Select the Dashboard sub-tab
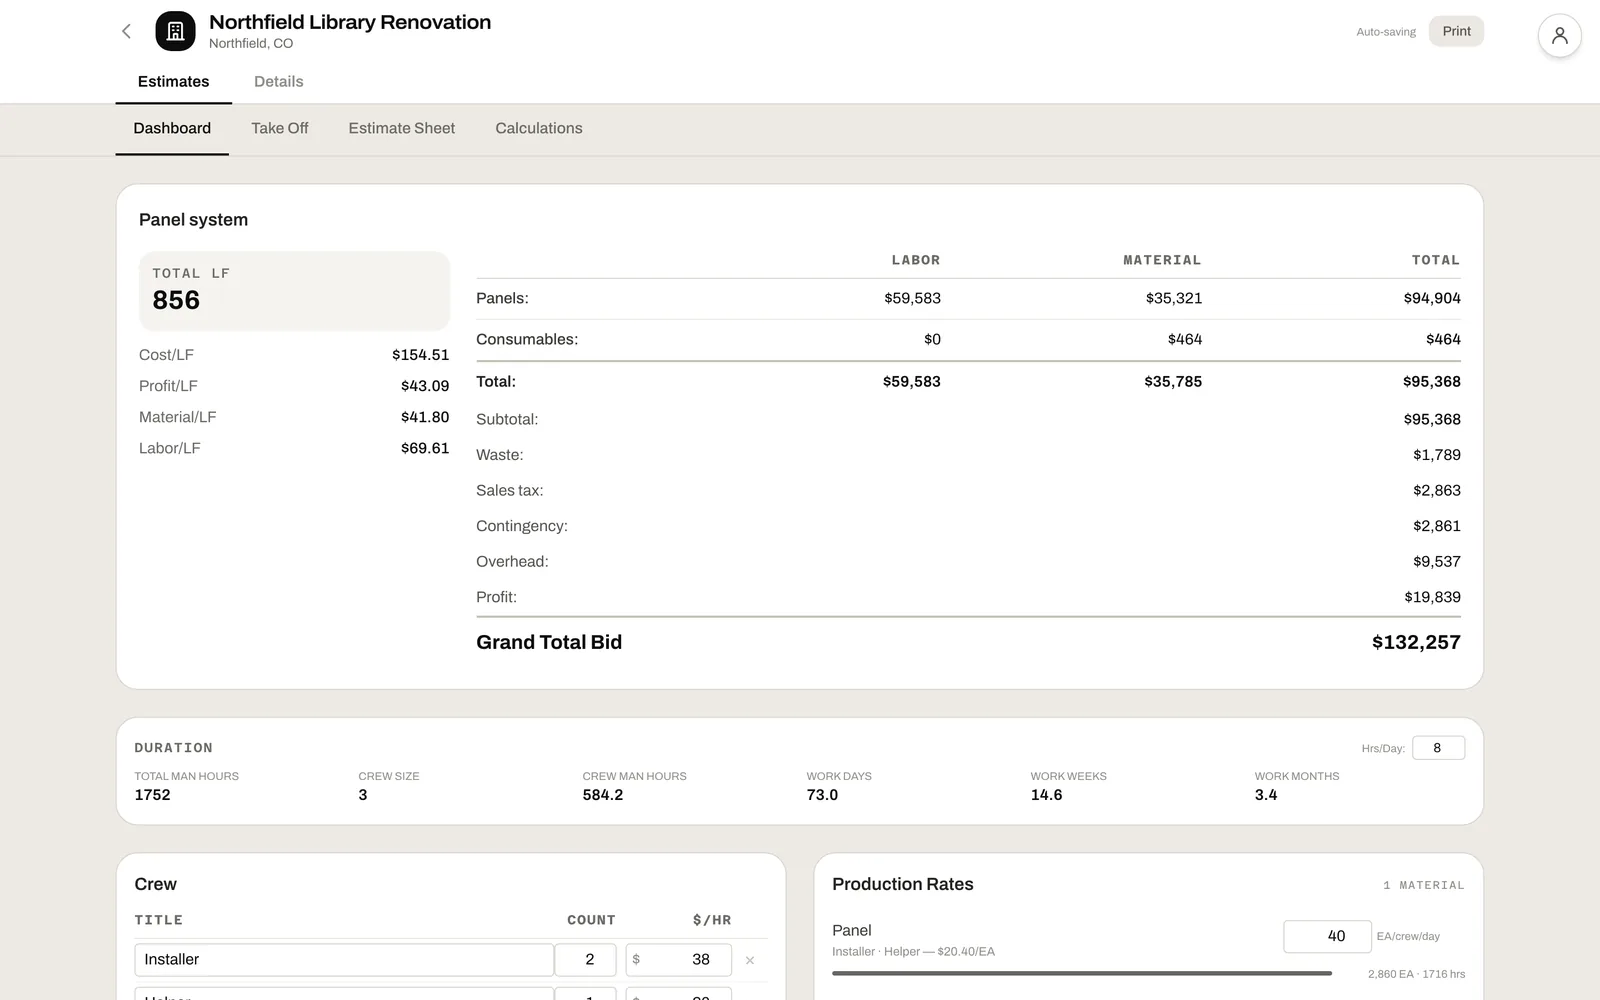This screenshot has width=1600, height=1000. point(172,128)
